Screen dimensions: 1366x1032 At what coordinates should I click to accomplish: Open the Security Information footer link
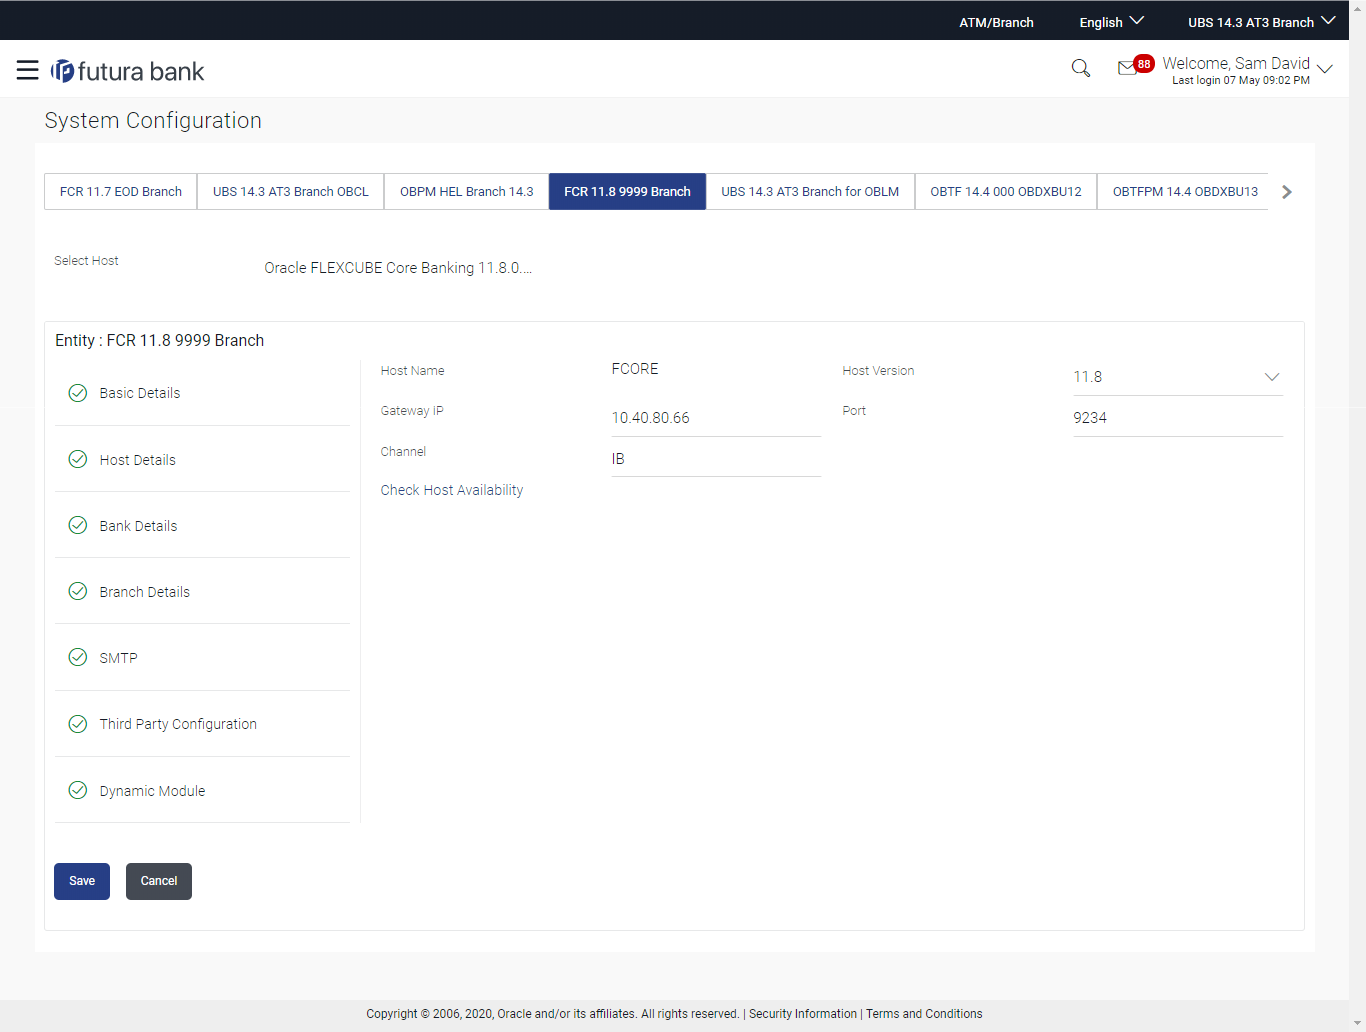[x=803, y=1014]
